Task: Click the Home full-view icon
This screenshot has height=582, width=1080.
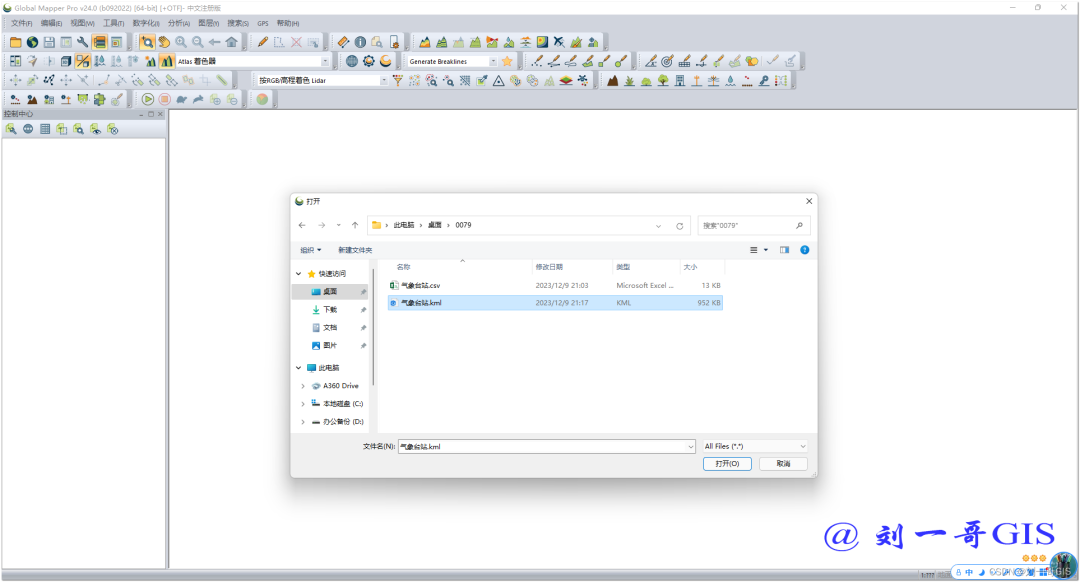Action: (x=231, y=42)
